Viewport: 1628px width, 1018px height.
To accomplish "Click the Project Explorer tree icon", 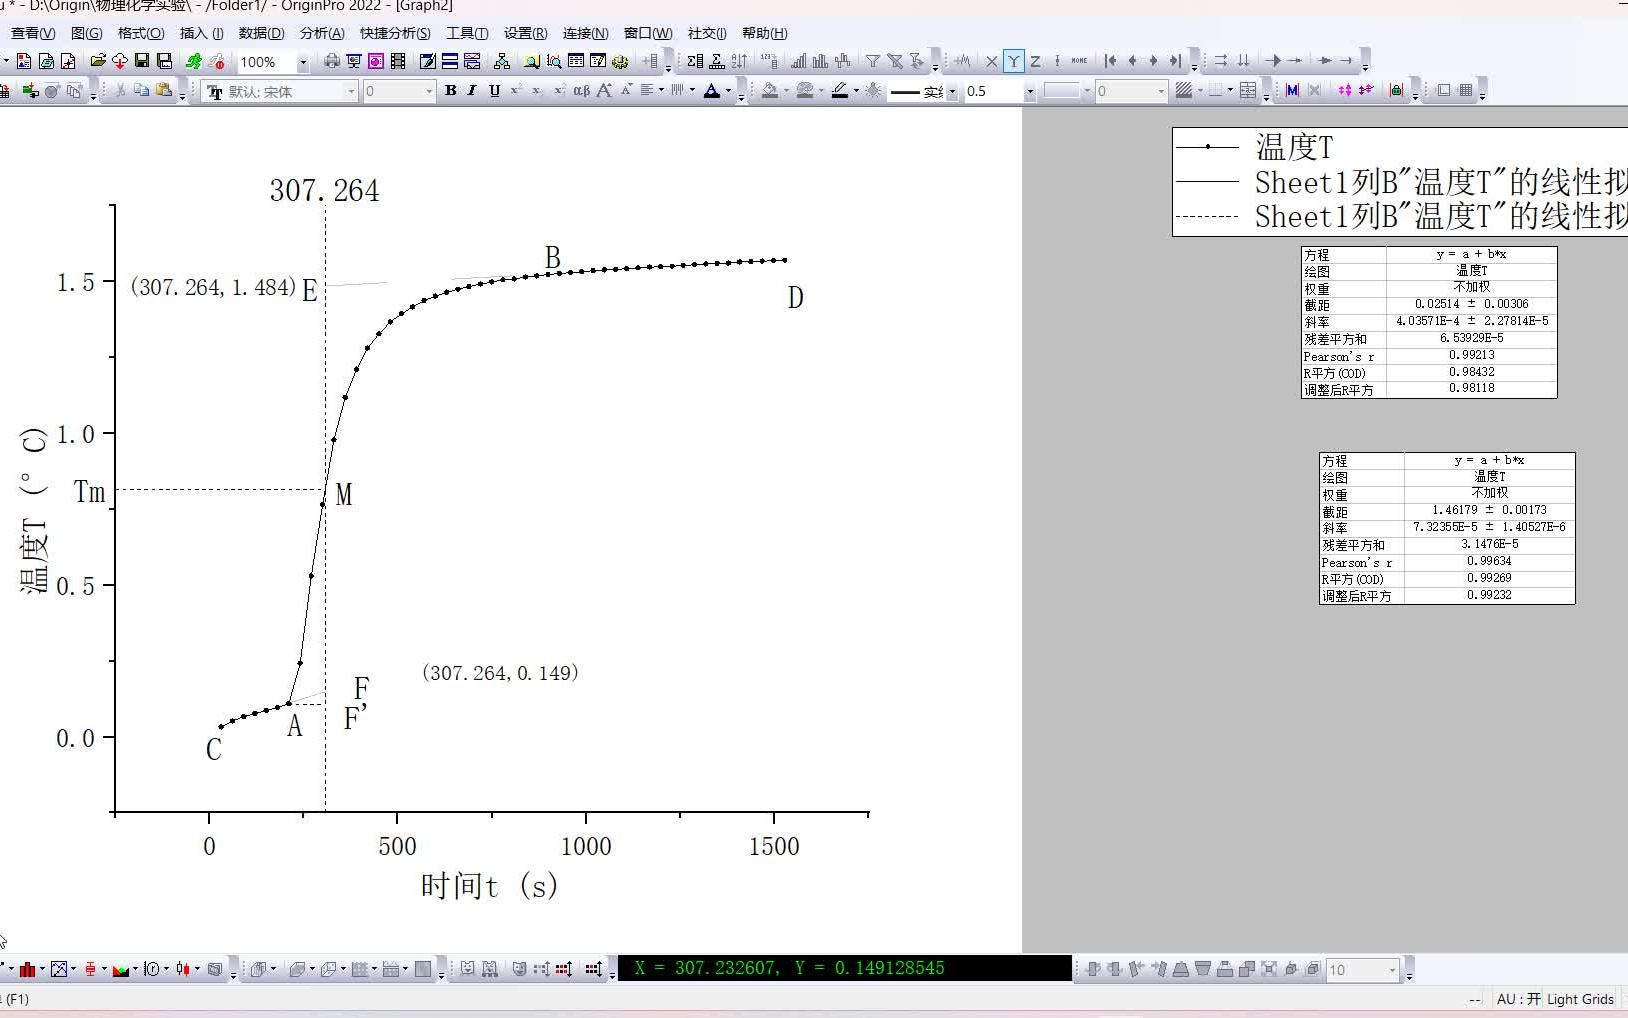I will click(502, 61).
